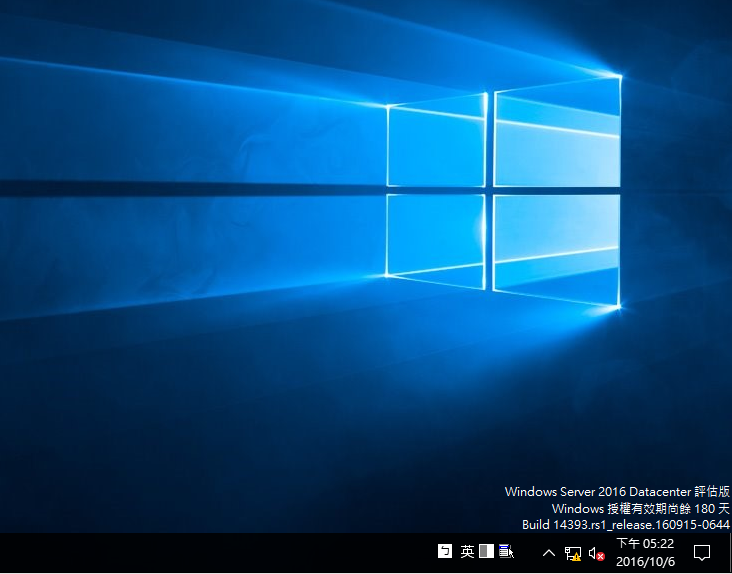This screenshot has width=732, height=574.
Task: Open the clock showing 下午 05:22
Action: tap(645, 553)
